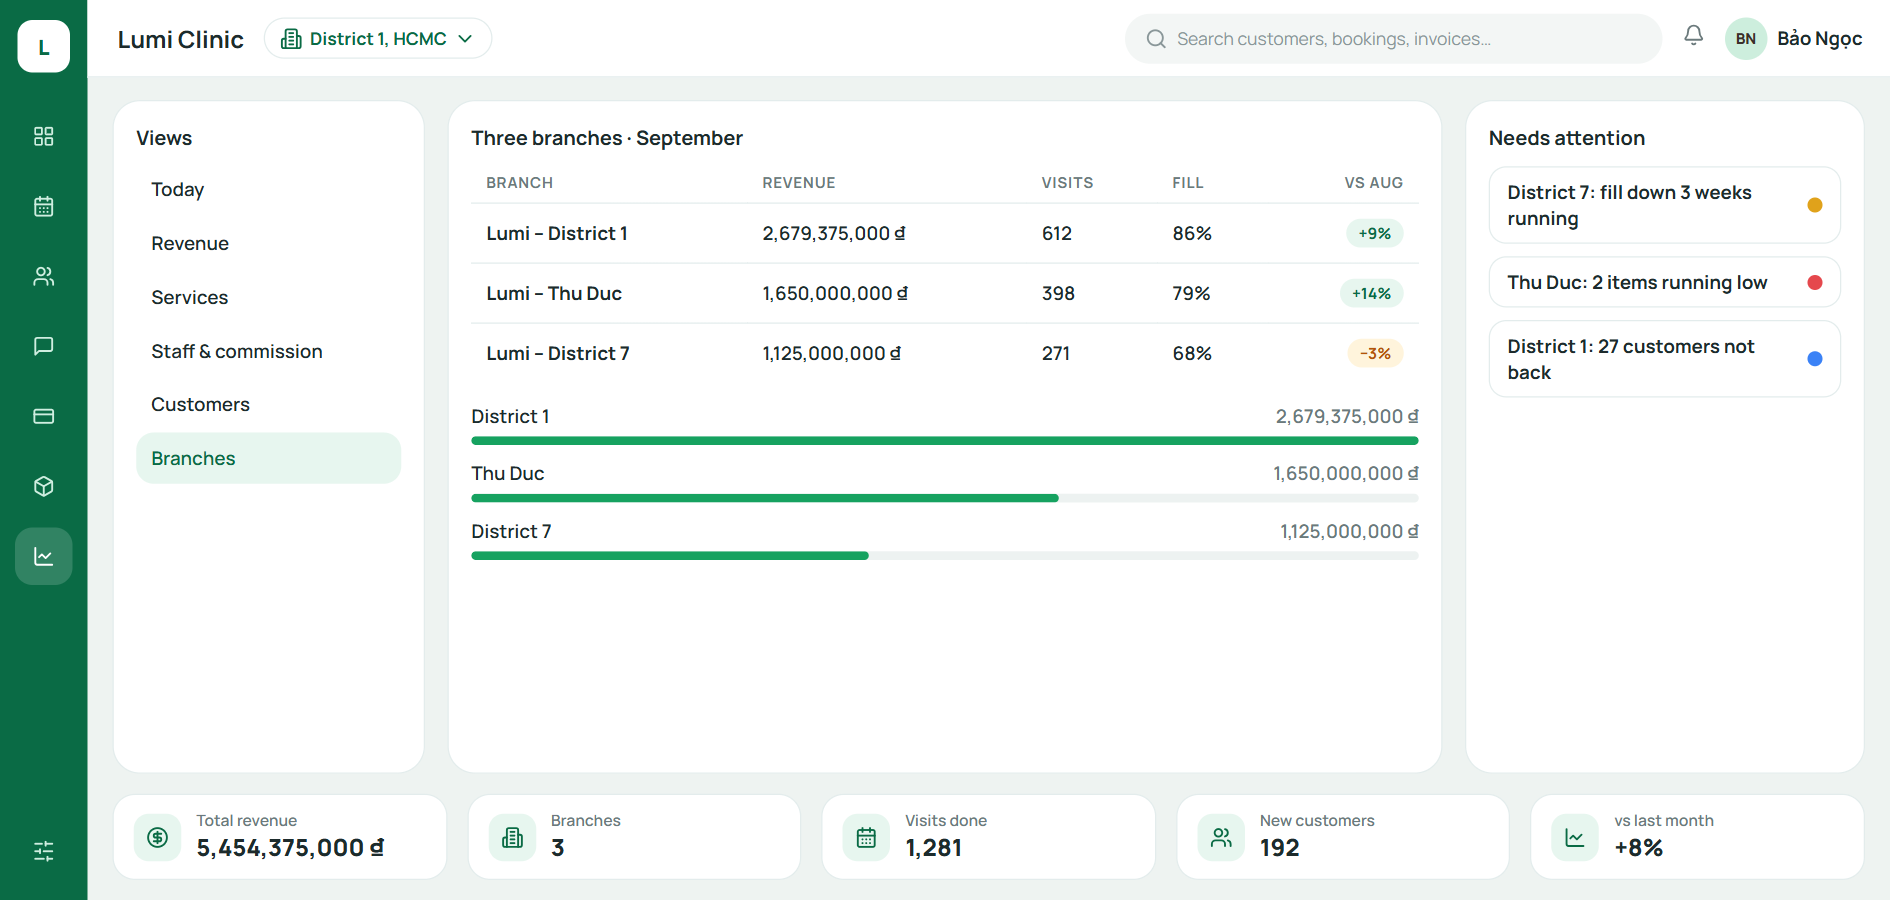Click the -3% badge
The width and height of the screenshot is (1890, 900).
coord(1375,354)
